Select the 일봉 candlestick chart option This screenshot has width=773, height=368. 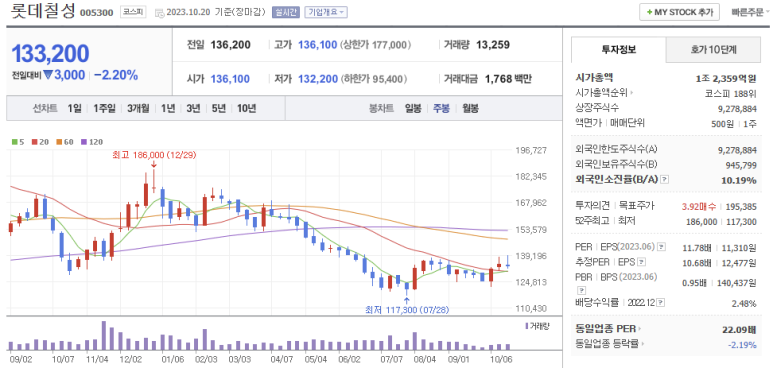pyautogui.click(x=413, y=109)
